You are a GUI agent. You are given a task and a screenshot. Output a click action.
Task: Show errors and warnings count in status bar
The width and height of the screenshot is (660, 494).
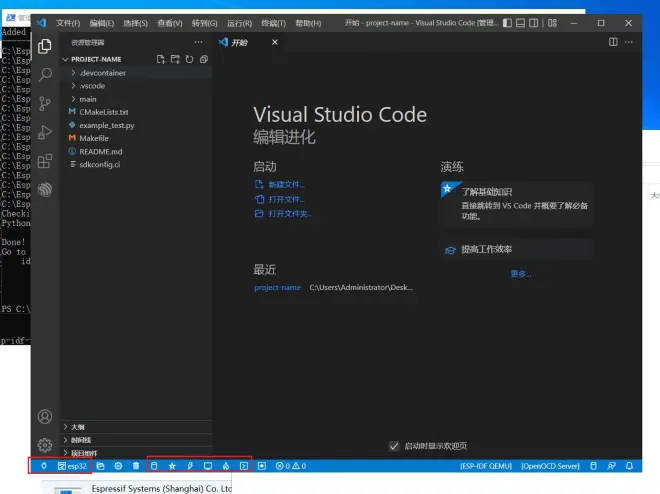coord(290,466)
